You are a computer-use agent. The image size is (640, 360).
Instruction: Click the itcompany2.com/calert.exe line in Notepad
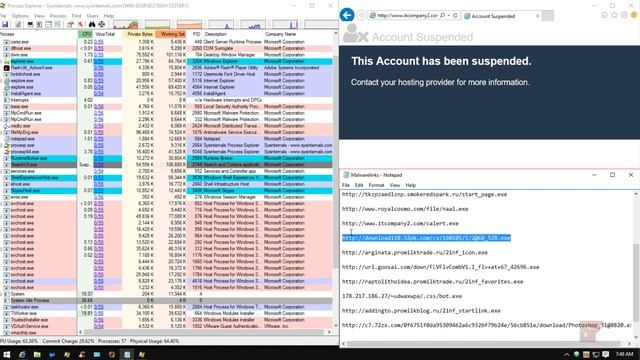click(400, 223)
